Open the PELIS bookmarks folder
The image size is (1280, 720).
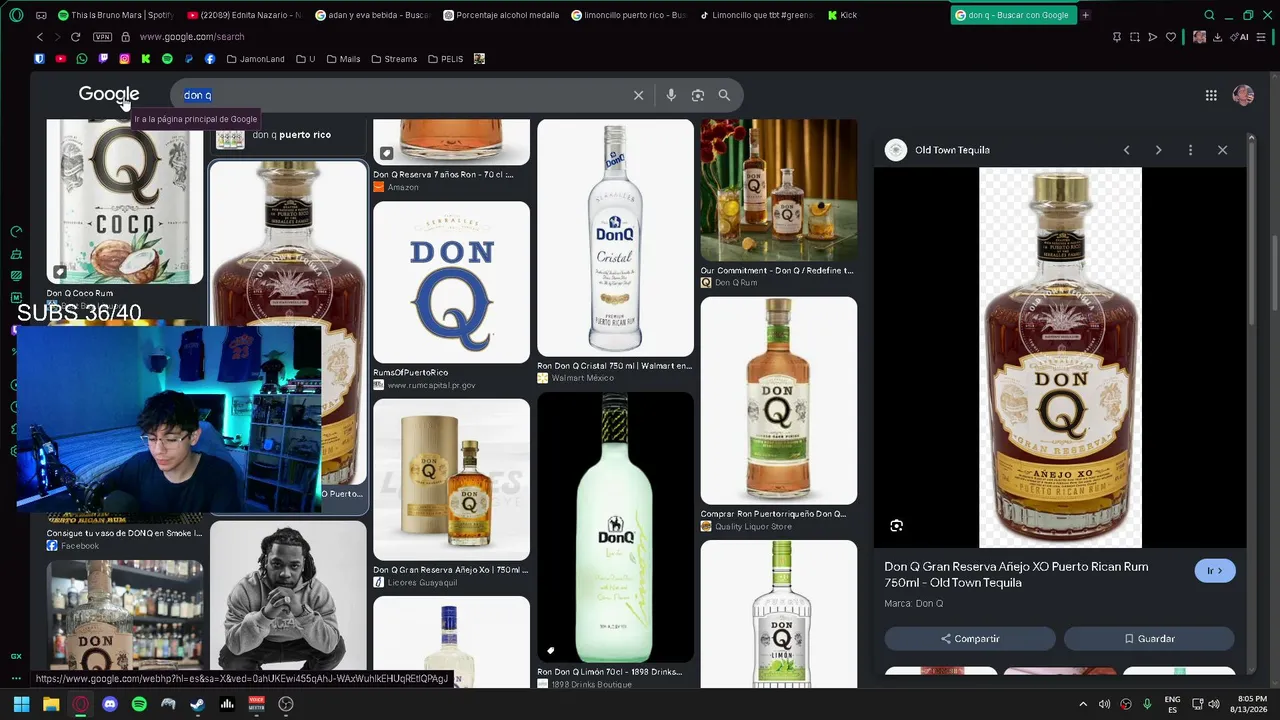pyautogui.click(x=446, y=59)
